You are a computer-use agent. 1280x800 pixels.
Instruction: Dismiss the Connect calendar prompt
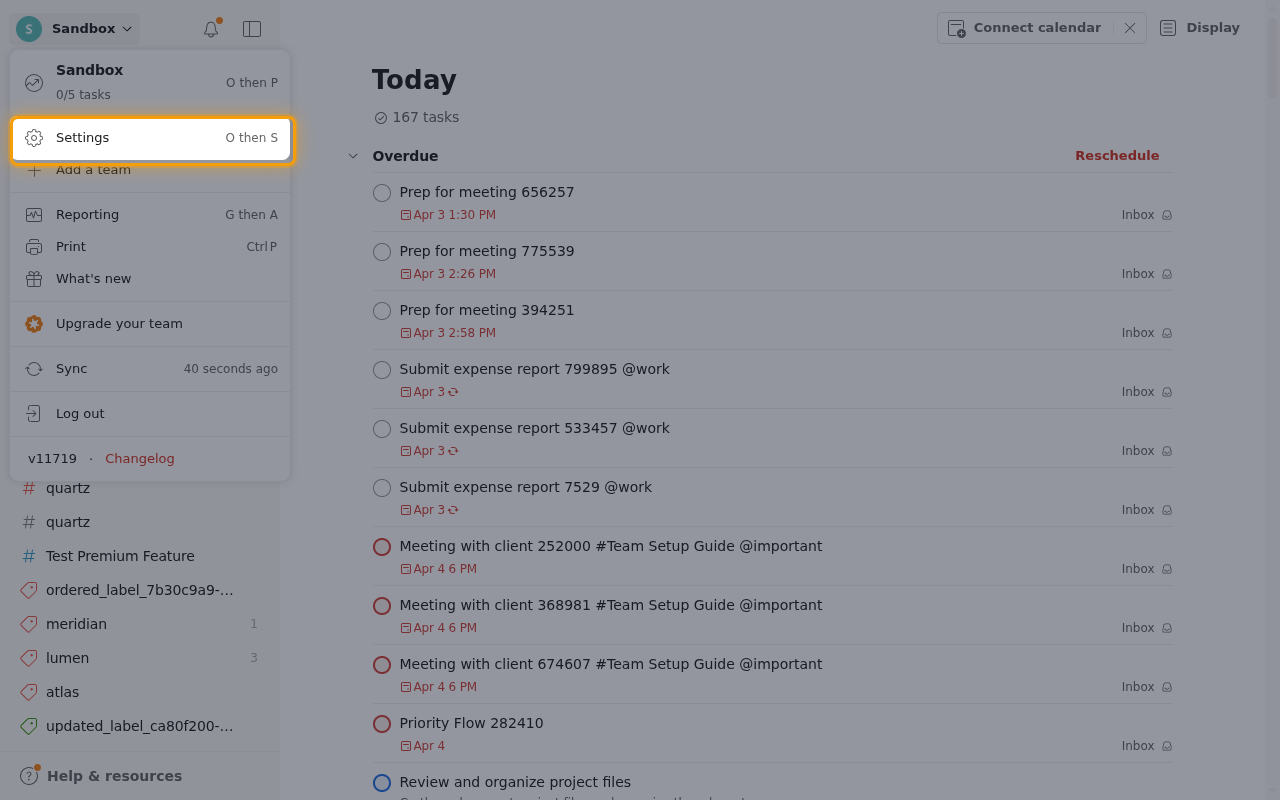(x=1130, y=28)
